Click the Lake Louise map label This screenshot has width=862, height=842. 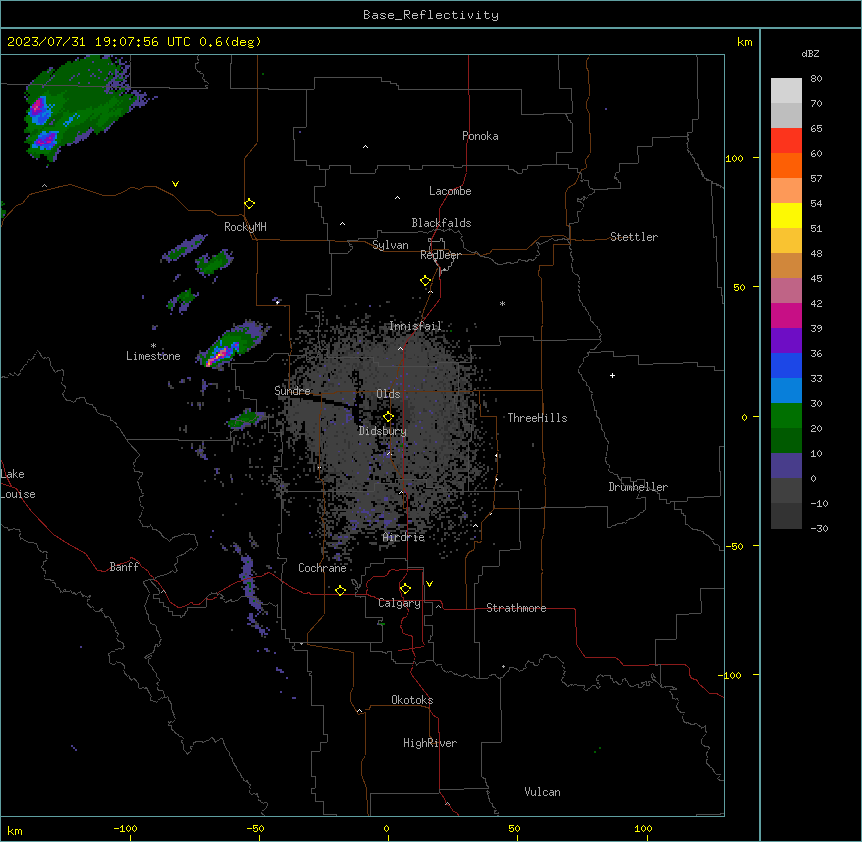(x=18, y=484)
